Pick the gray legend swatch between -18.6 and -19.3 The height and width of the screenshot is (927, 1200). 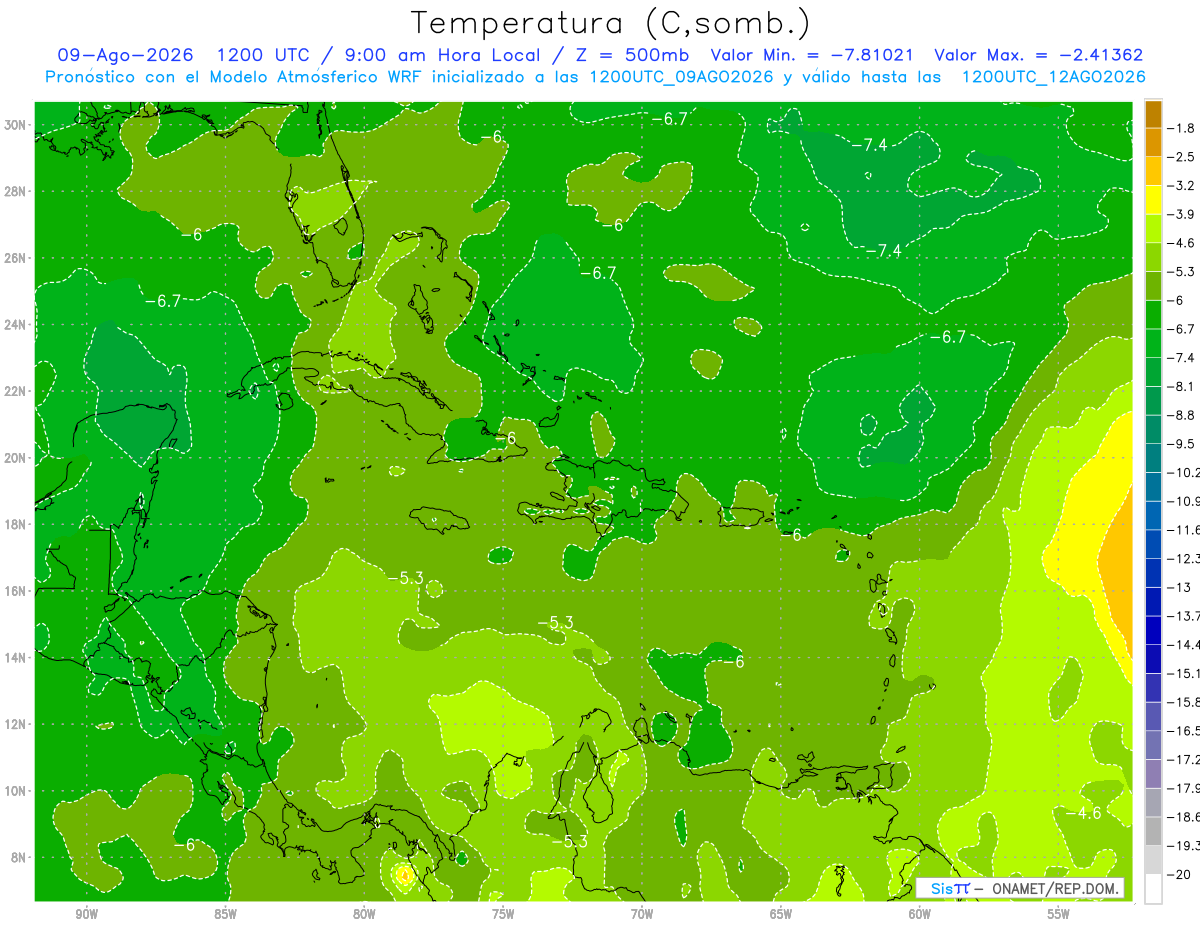pyautogui.click(x=1153, y=831)
